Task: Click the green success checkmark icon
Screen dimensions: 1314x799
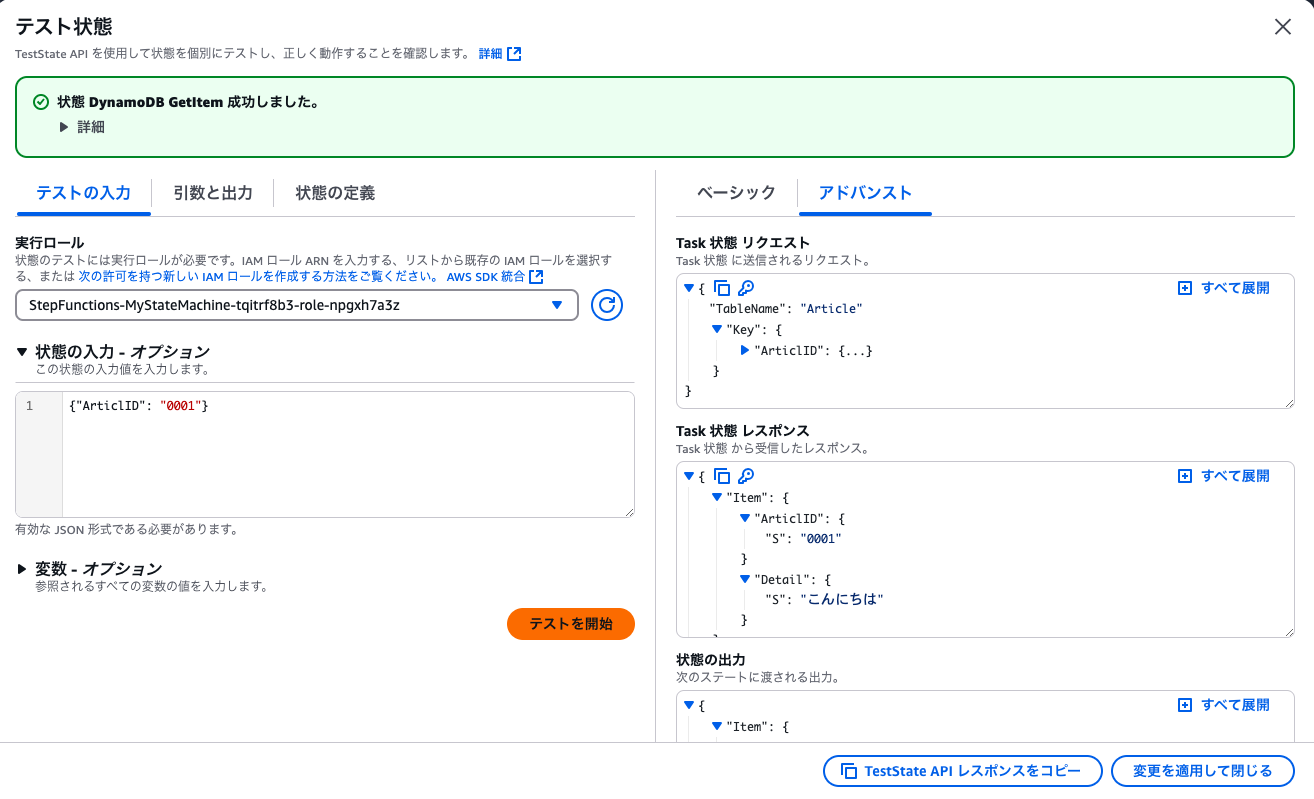Action: coord(41,101)
